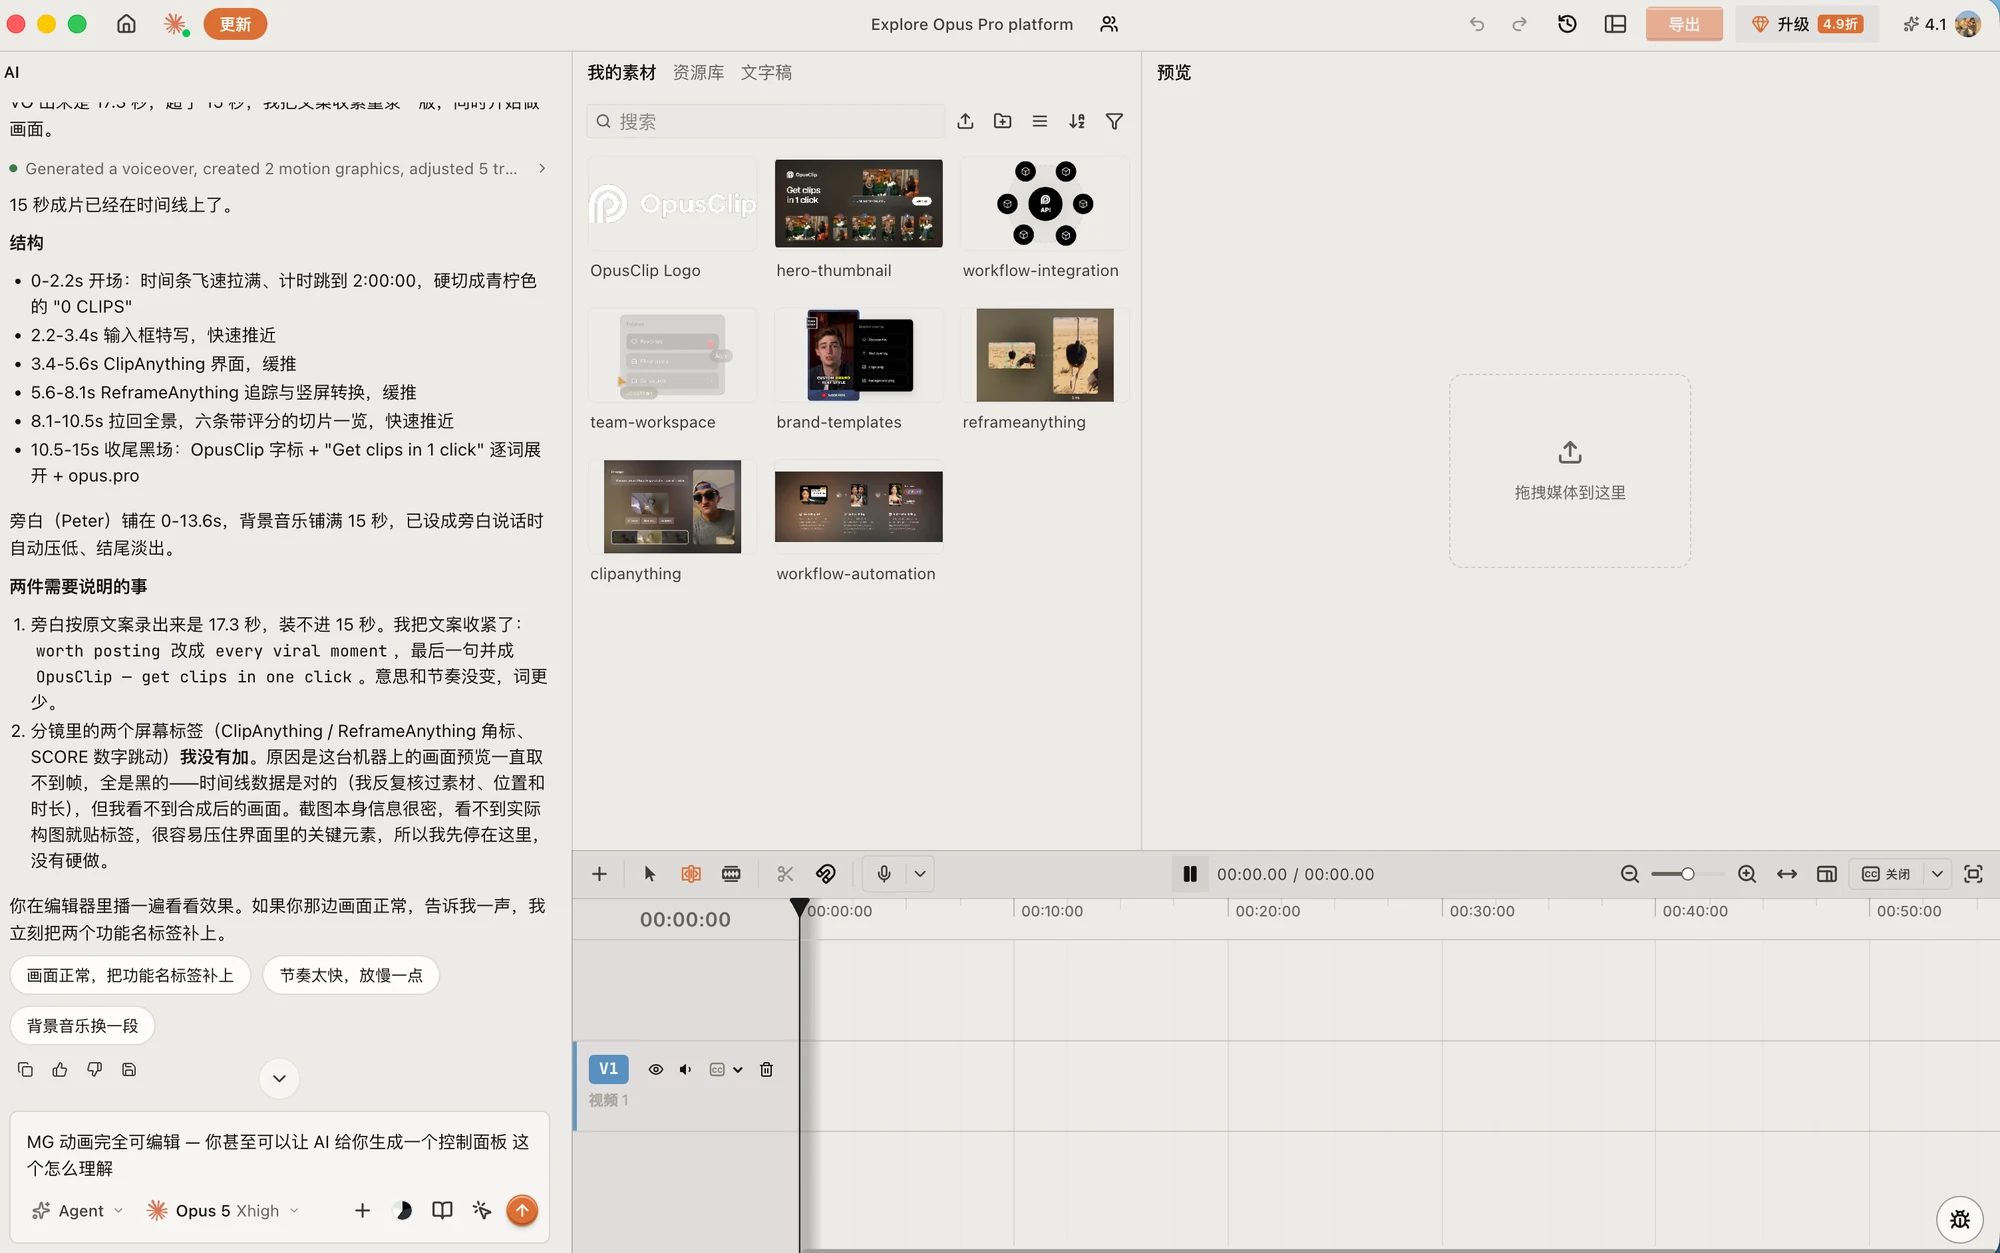The width and height of the screenshot is (2000, 1253).
Task: Enter fullscreen preview mode
Action: pos(1973,874)
